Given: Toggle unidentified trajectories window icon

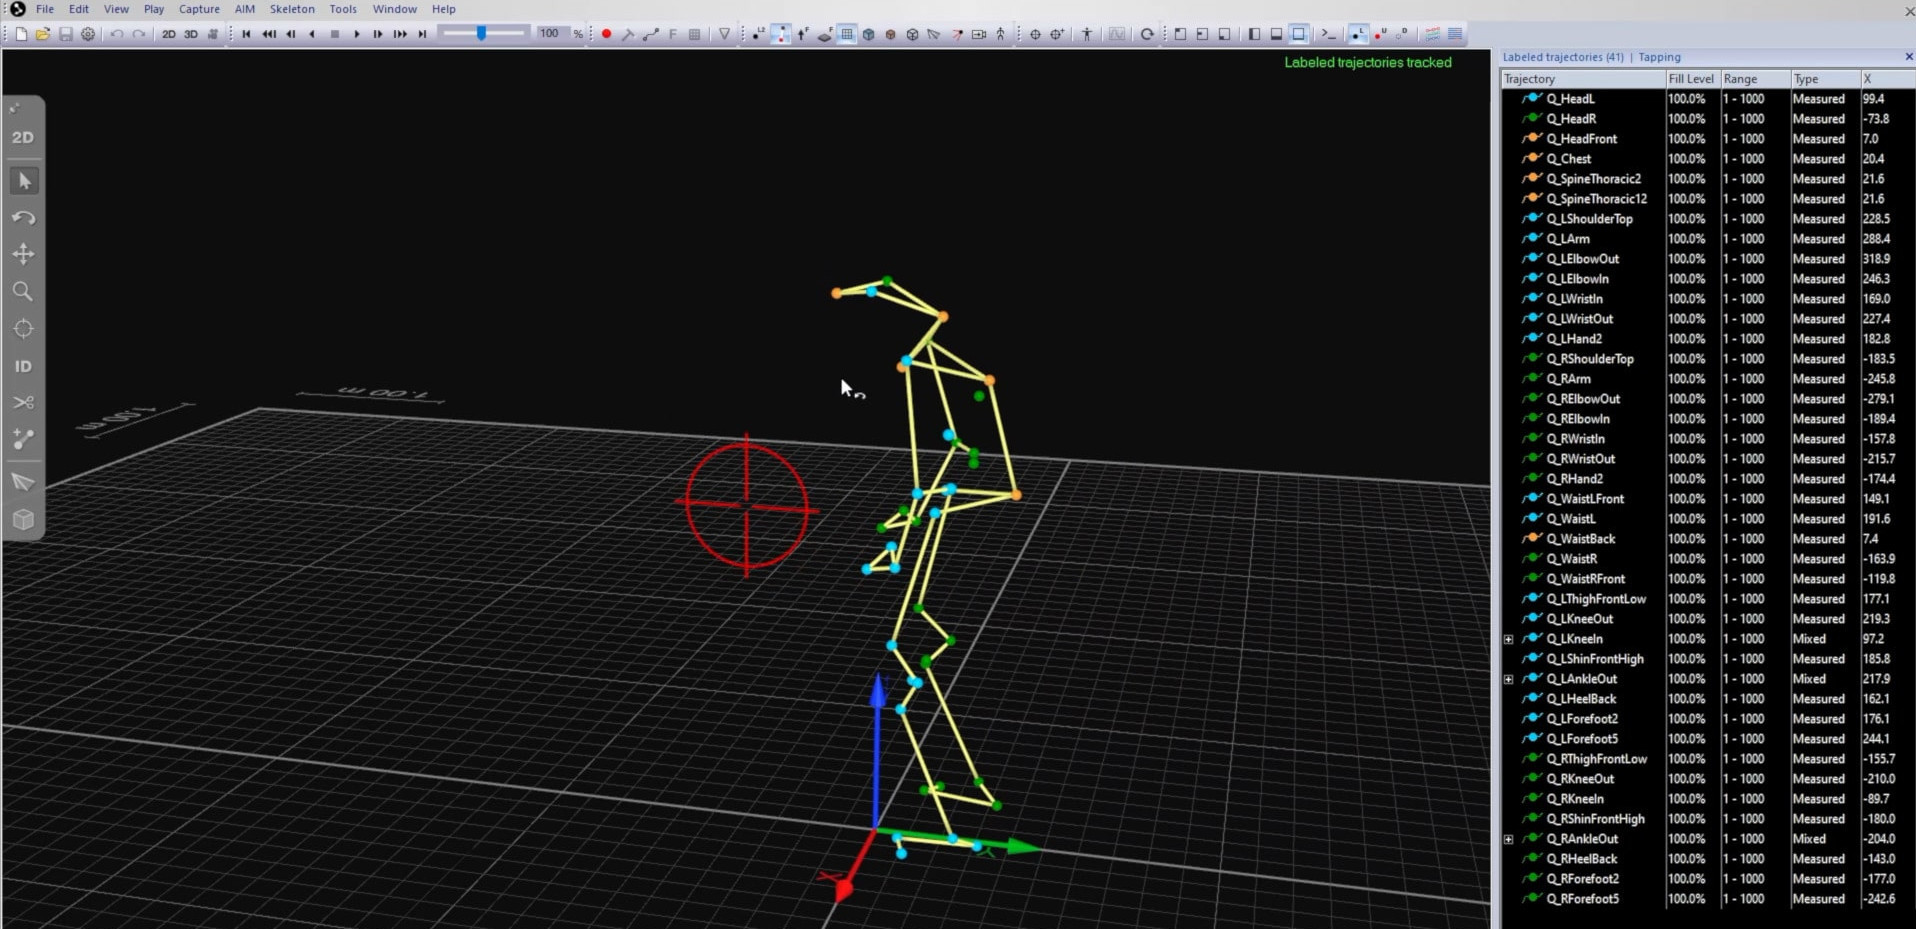Looking at the screenshot, I should click(x=1381, y=34).
